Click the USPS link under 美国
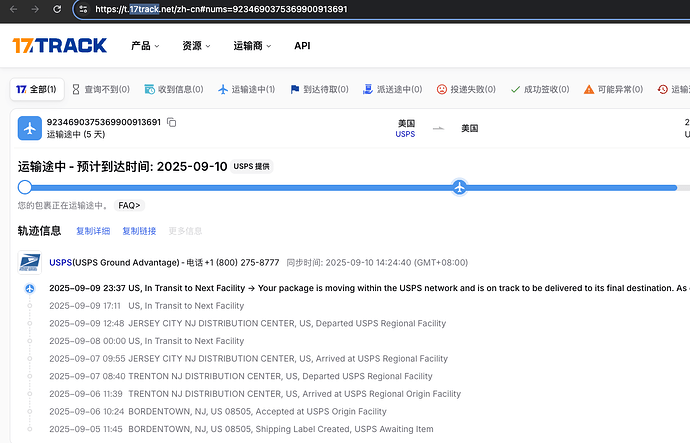 [x=405, y=134]
